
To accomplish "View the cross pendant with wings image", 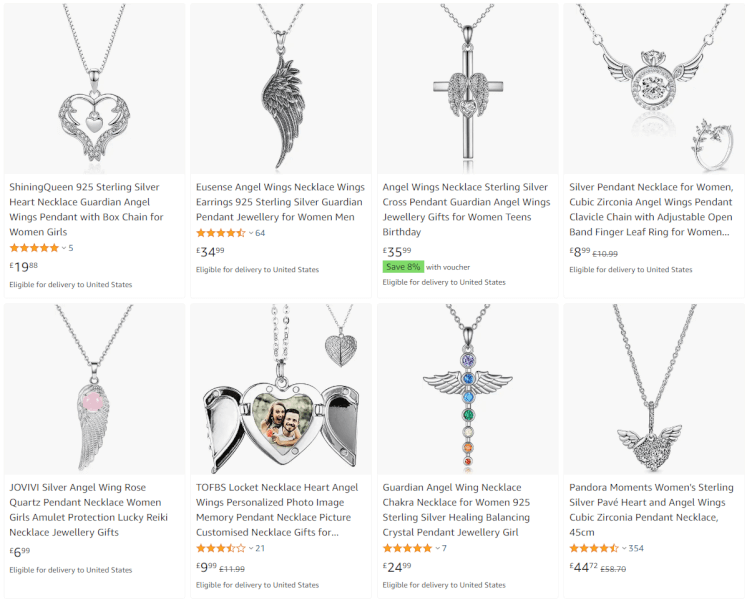I will coord(468,88).
